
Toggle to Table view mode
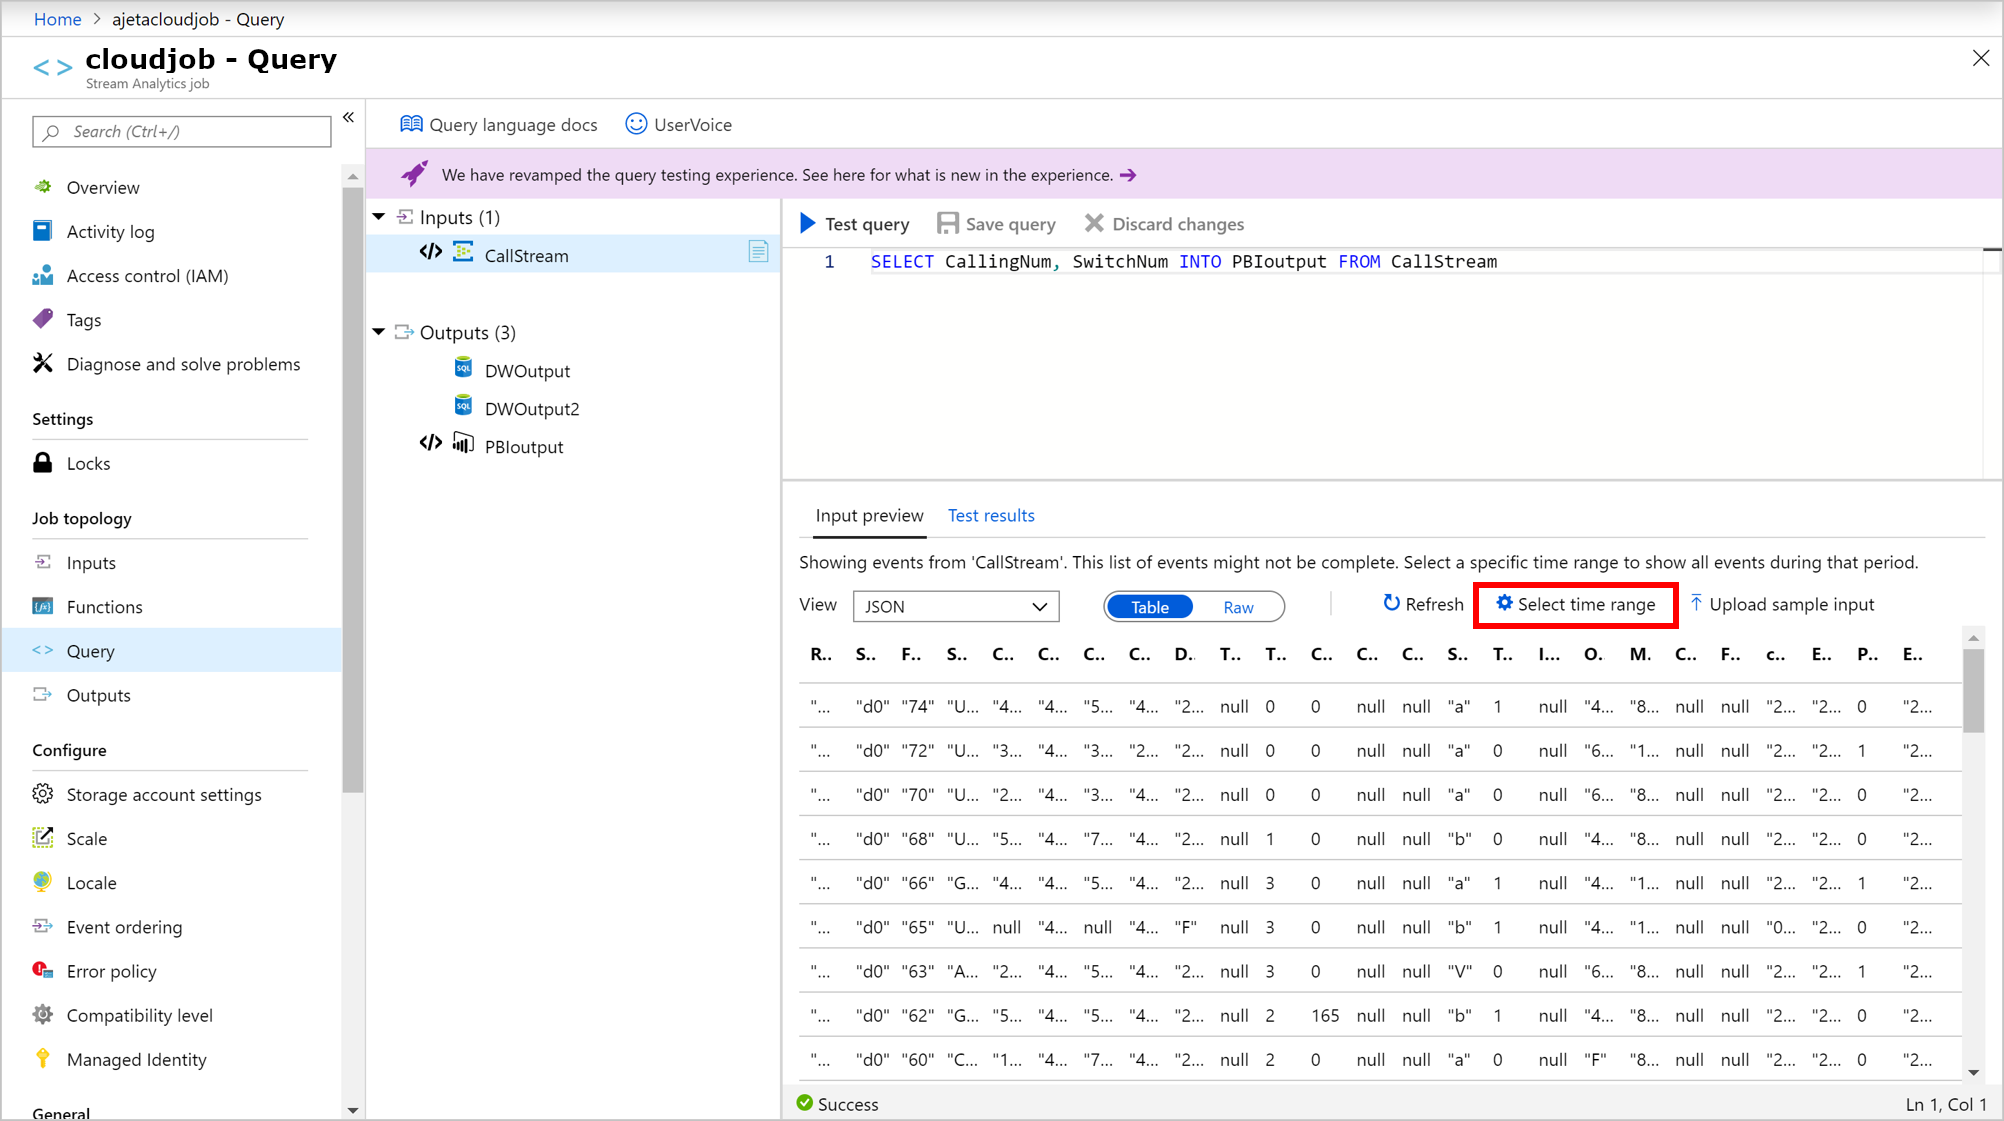[x=1148, y=606]
